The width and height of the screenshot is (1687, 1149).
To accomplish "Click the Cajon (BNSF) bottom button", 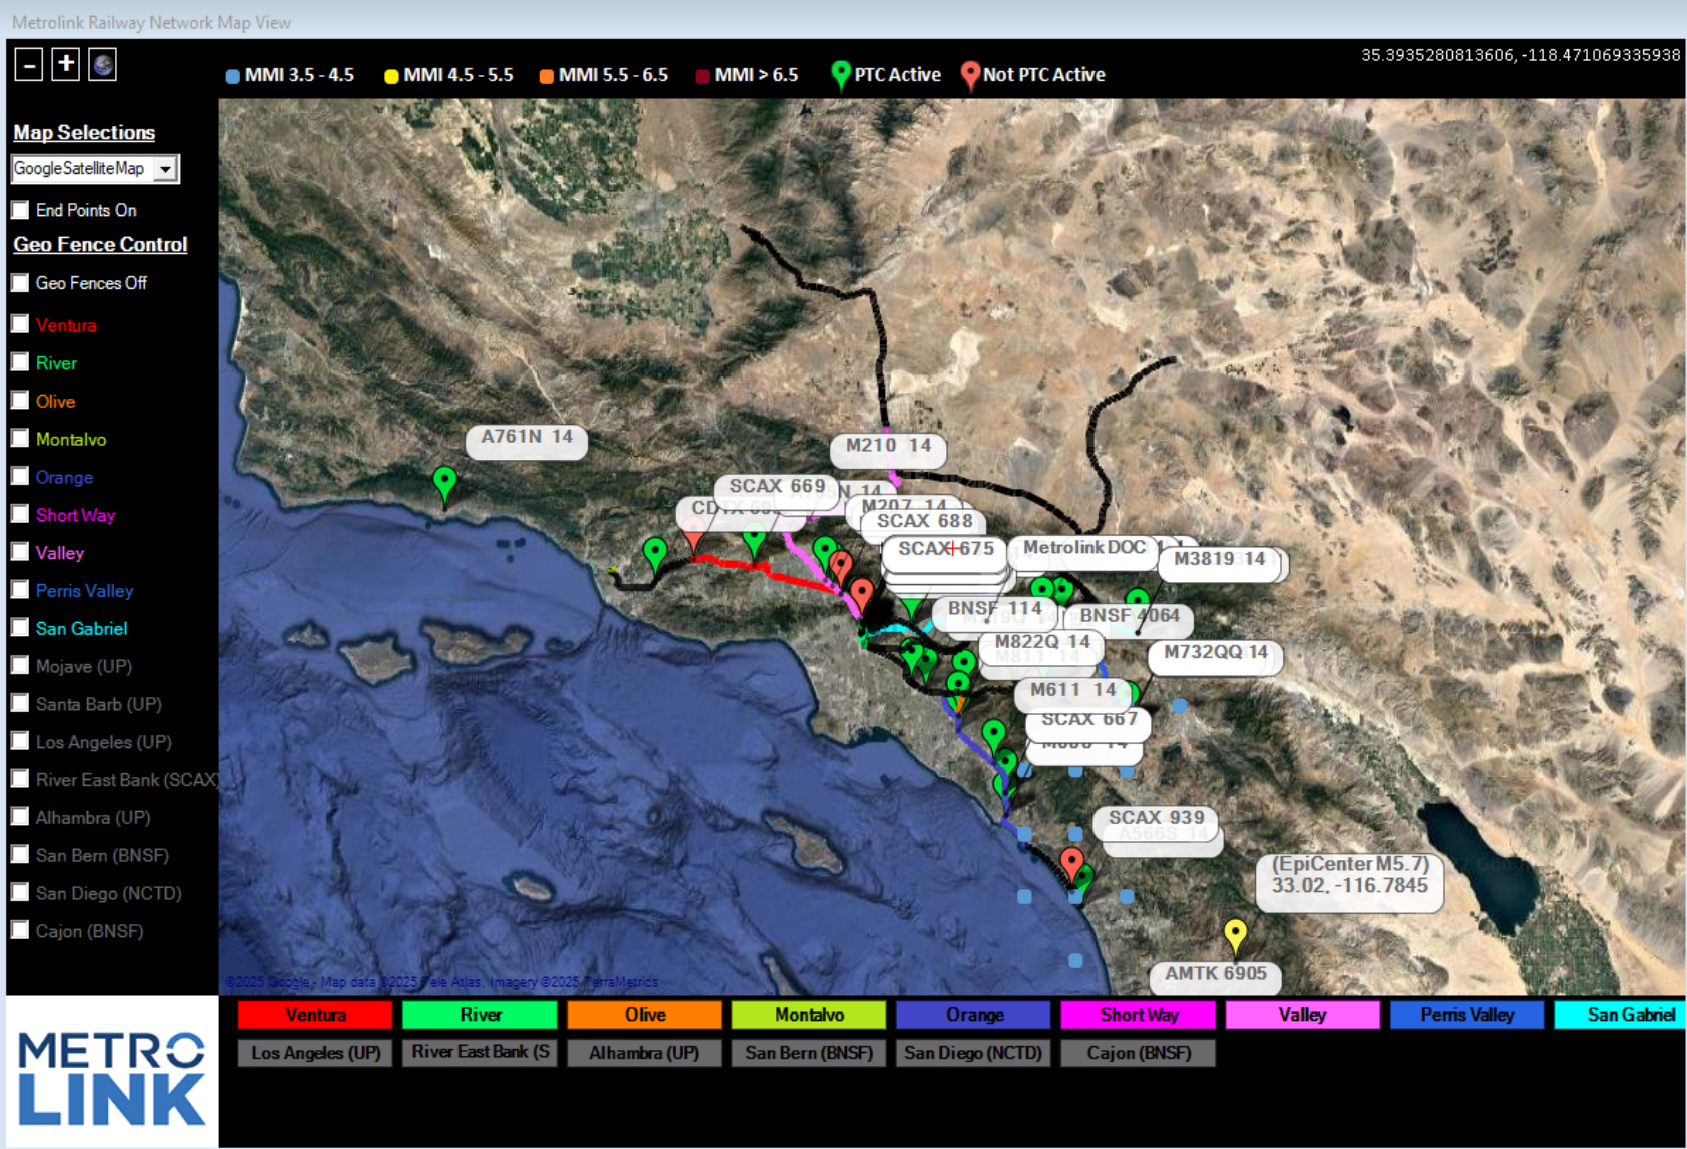I will 1138,1053.
